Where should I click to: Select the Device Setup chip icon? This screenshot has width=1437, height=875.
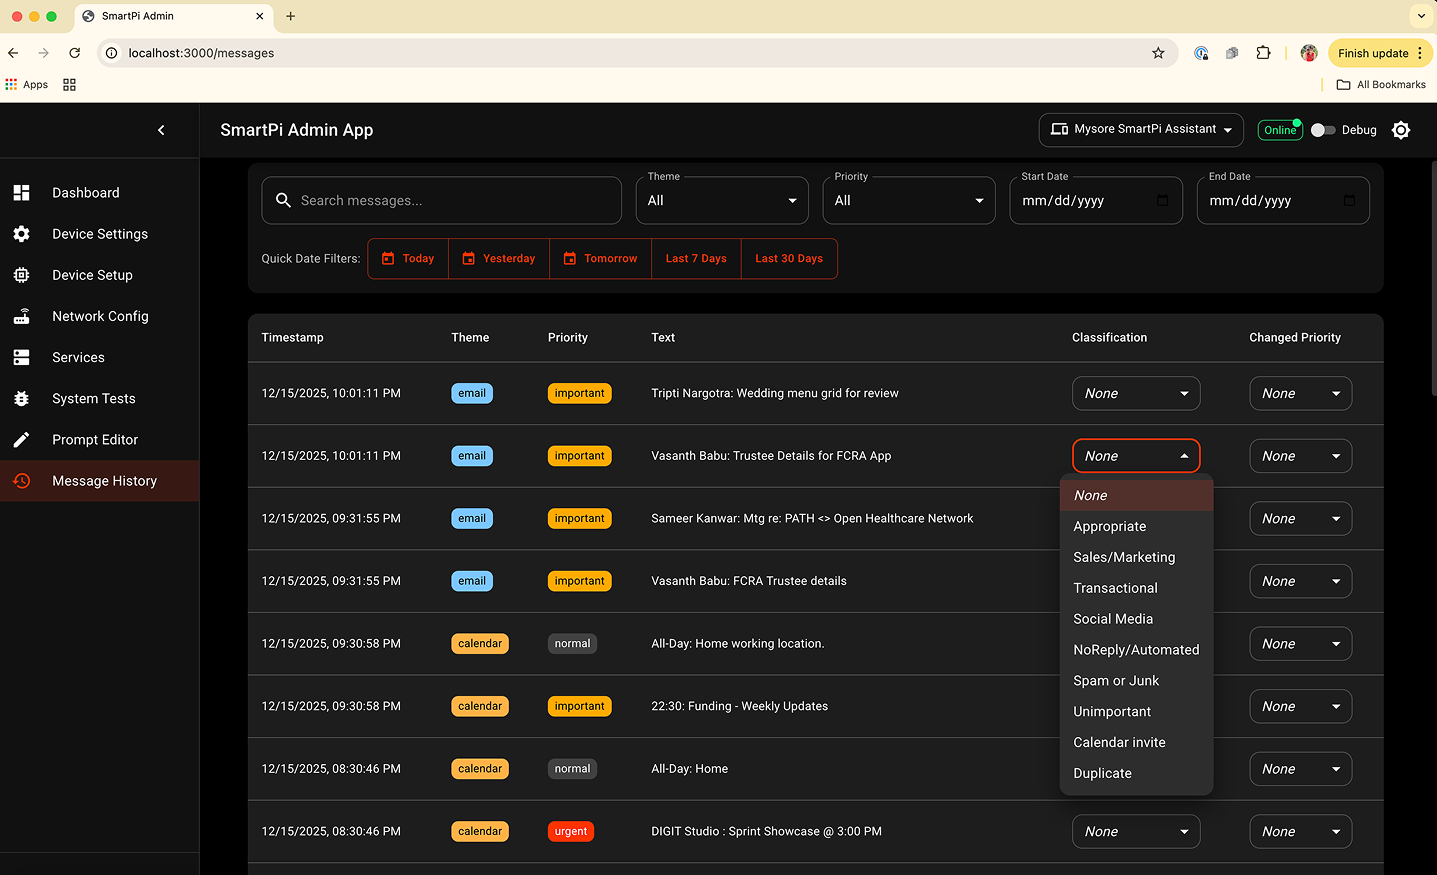[x=21, y=274]
